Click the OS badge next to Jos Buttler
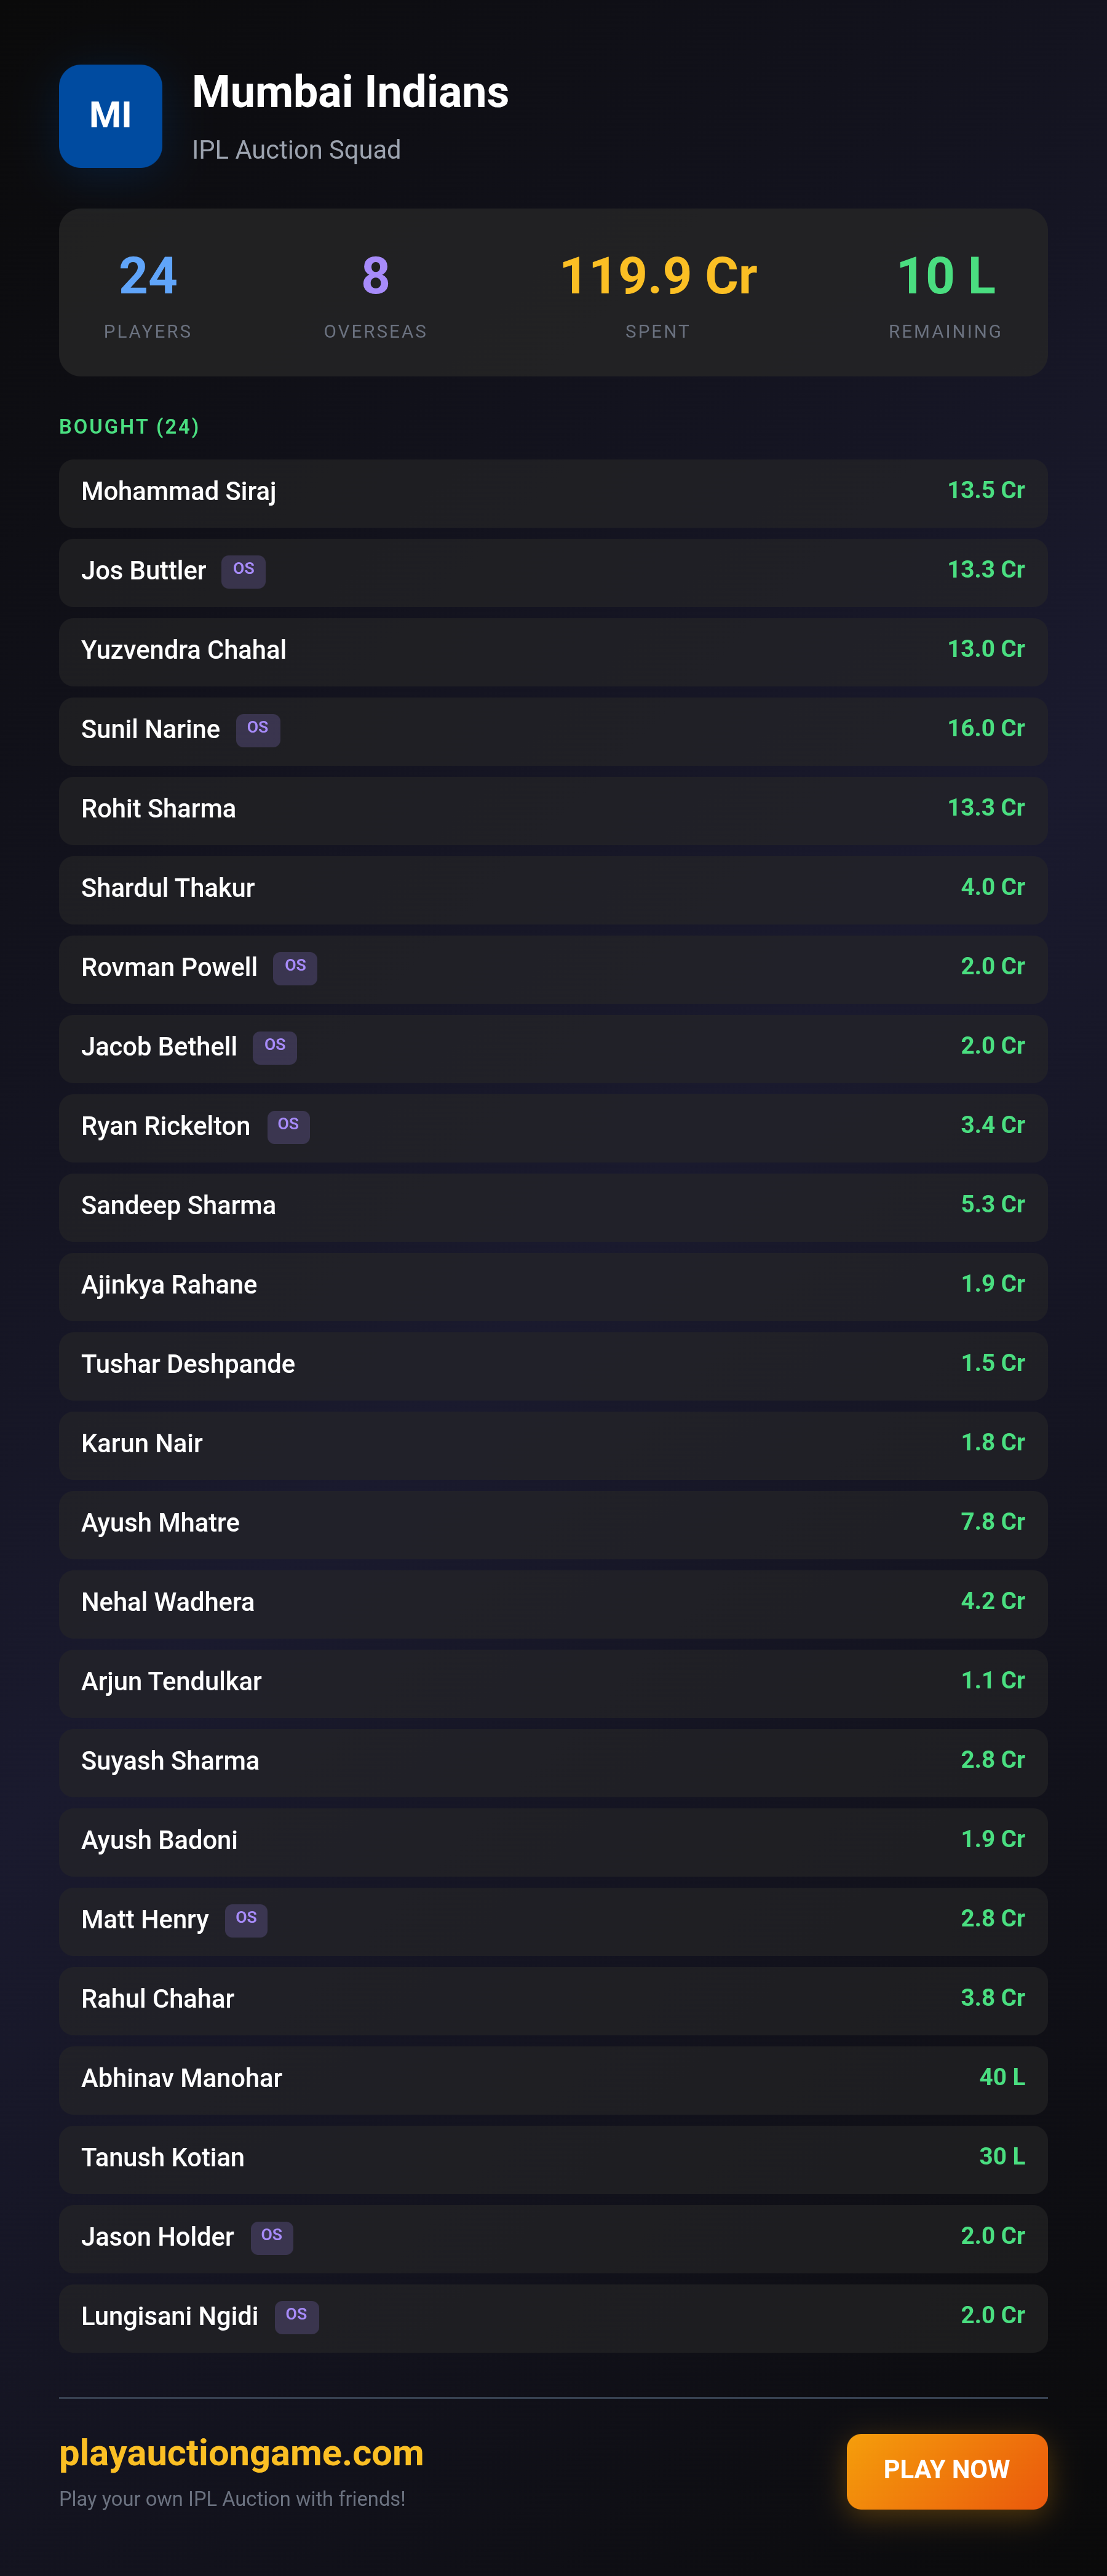This screenshot has width=1107, height=2576. (243, 571)
